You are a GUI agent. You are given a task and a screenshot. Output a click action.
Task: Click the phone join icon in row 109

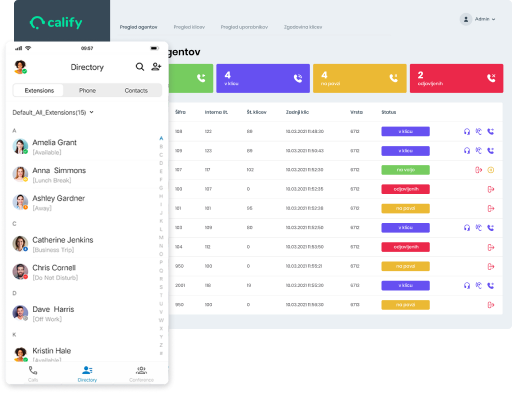tap(491, 151)
